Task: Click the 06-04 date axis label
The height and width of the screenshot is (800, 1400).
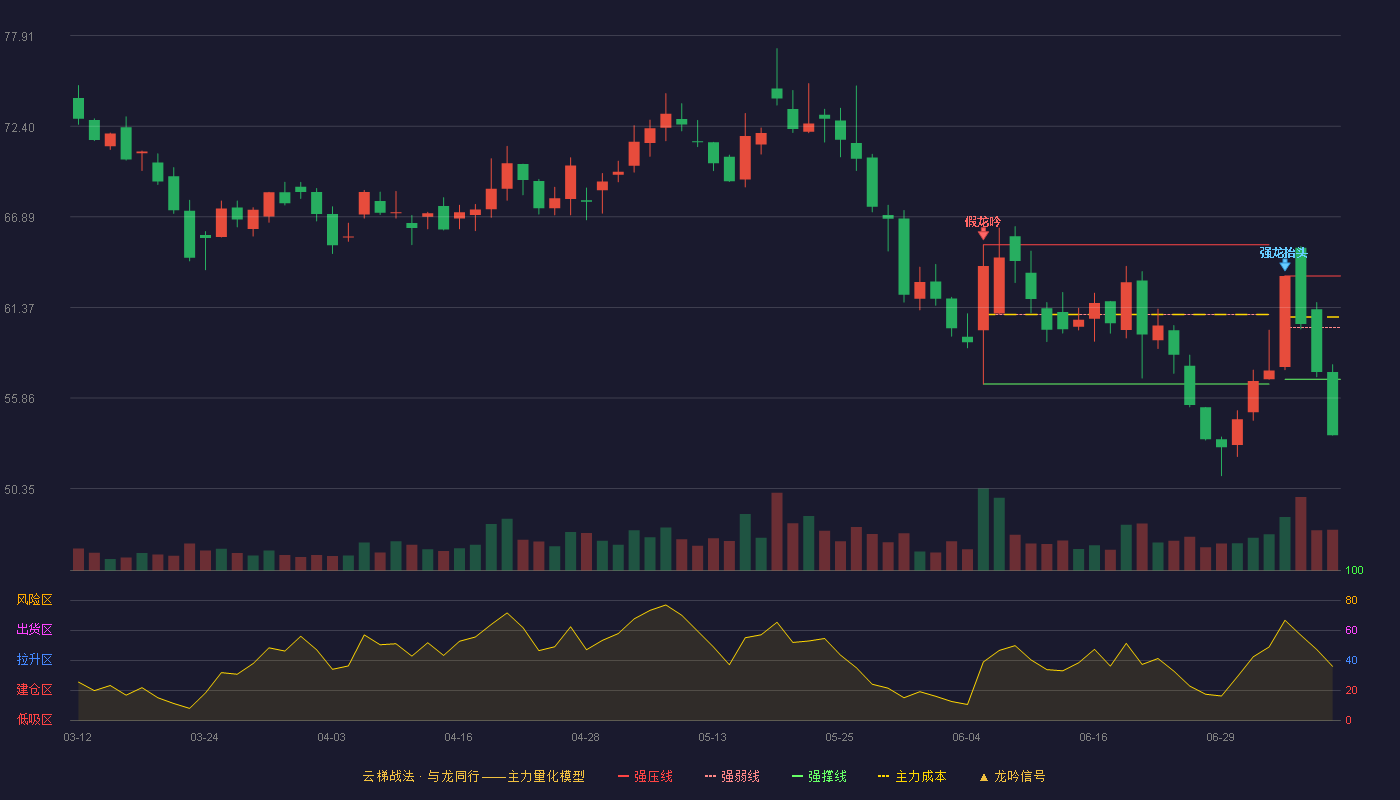Action: 967,738
